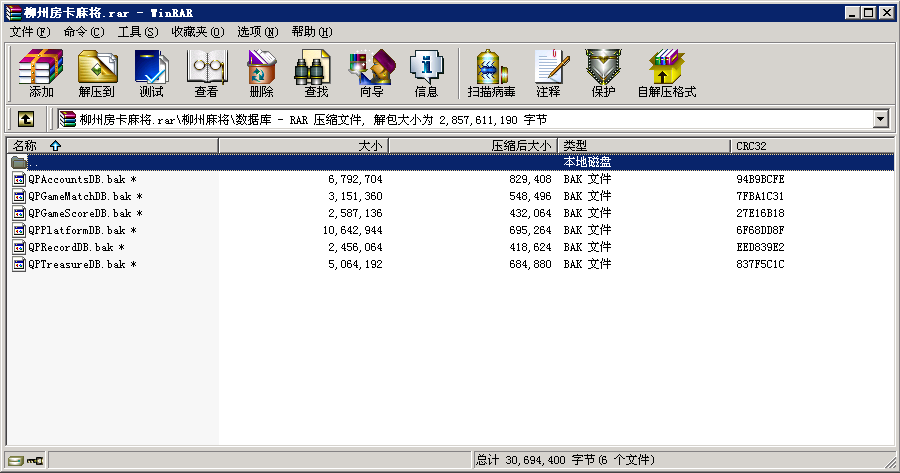Image resolution: width=900 pixels, height=473 pixels.
Task: Click the 解压到 (Extract To) icon
Action: [97, 74]
